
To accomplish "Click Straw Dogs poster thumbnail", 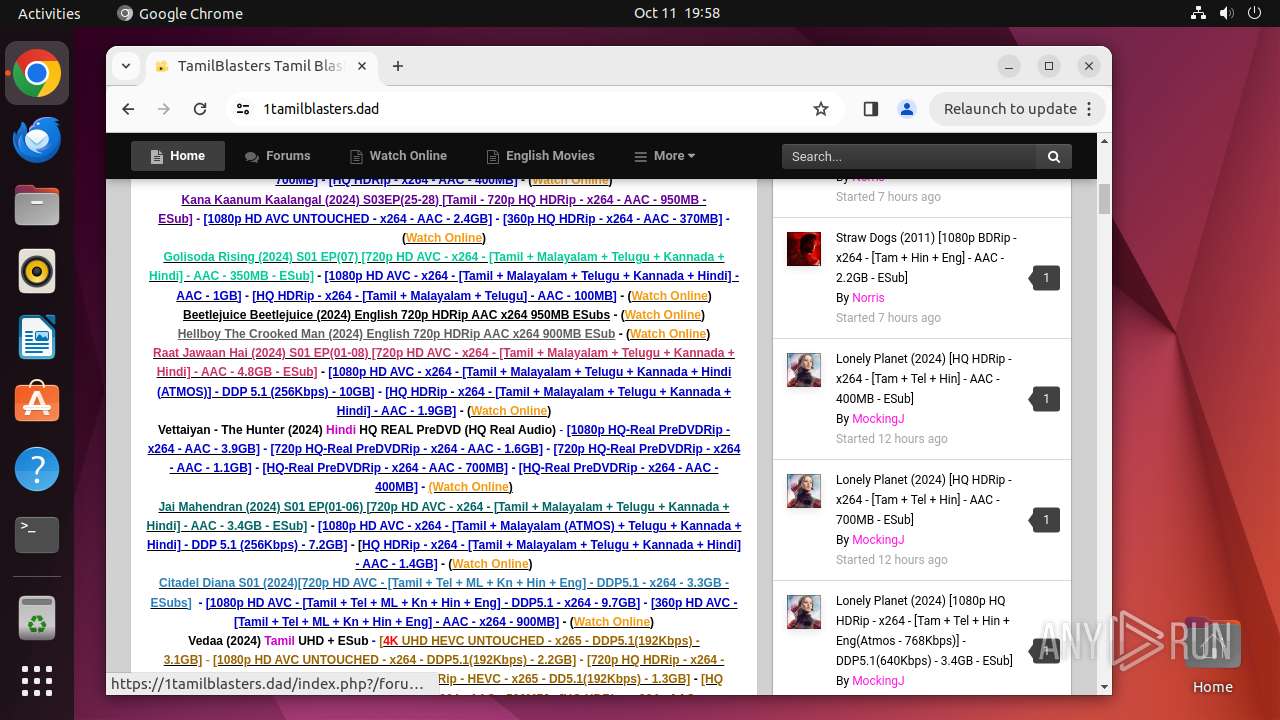I will [x=804, y=249].
